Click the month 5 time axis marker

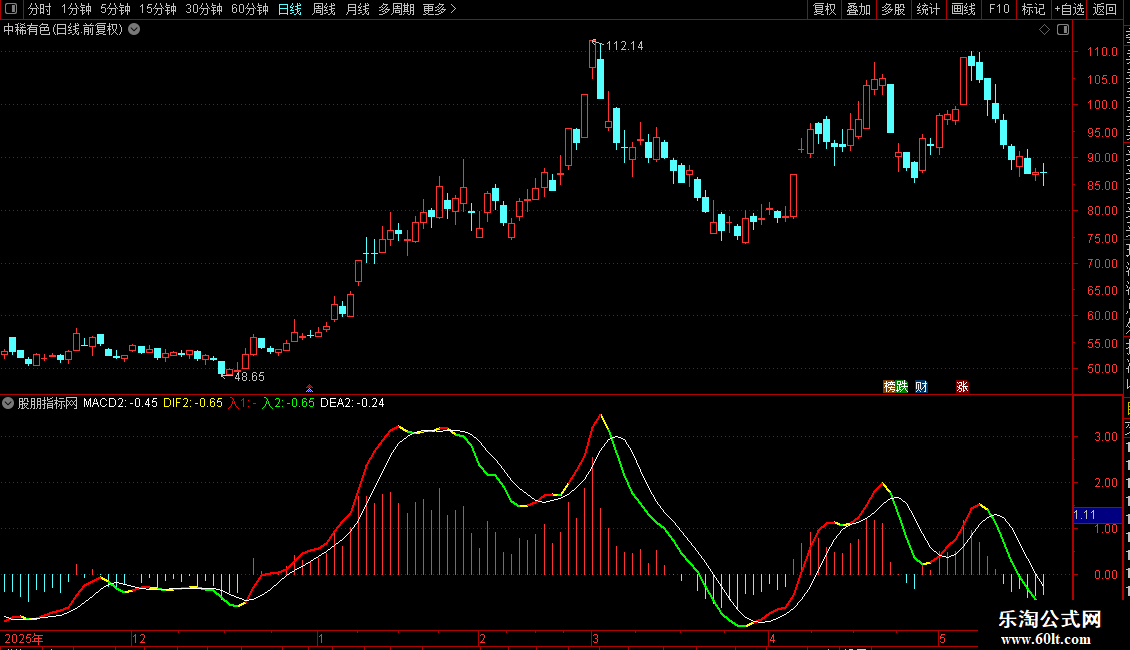click(x=942, y=638)
